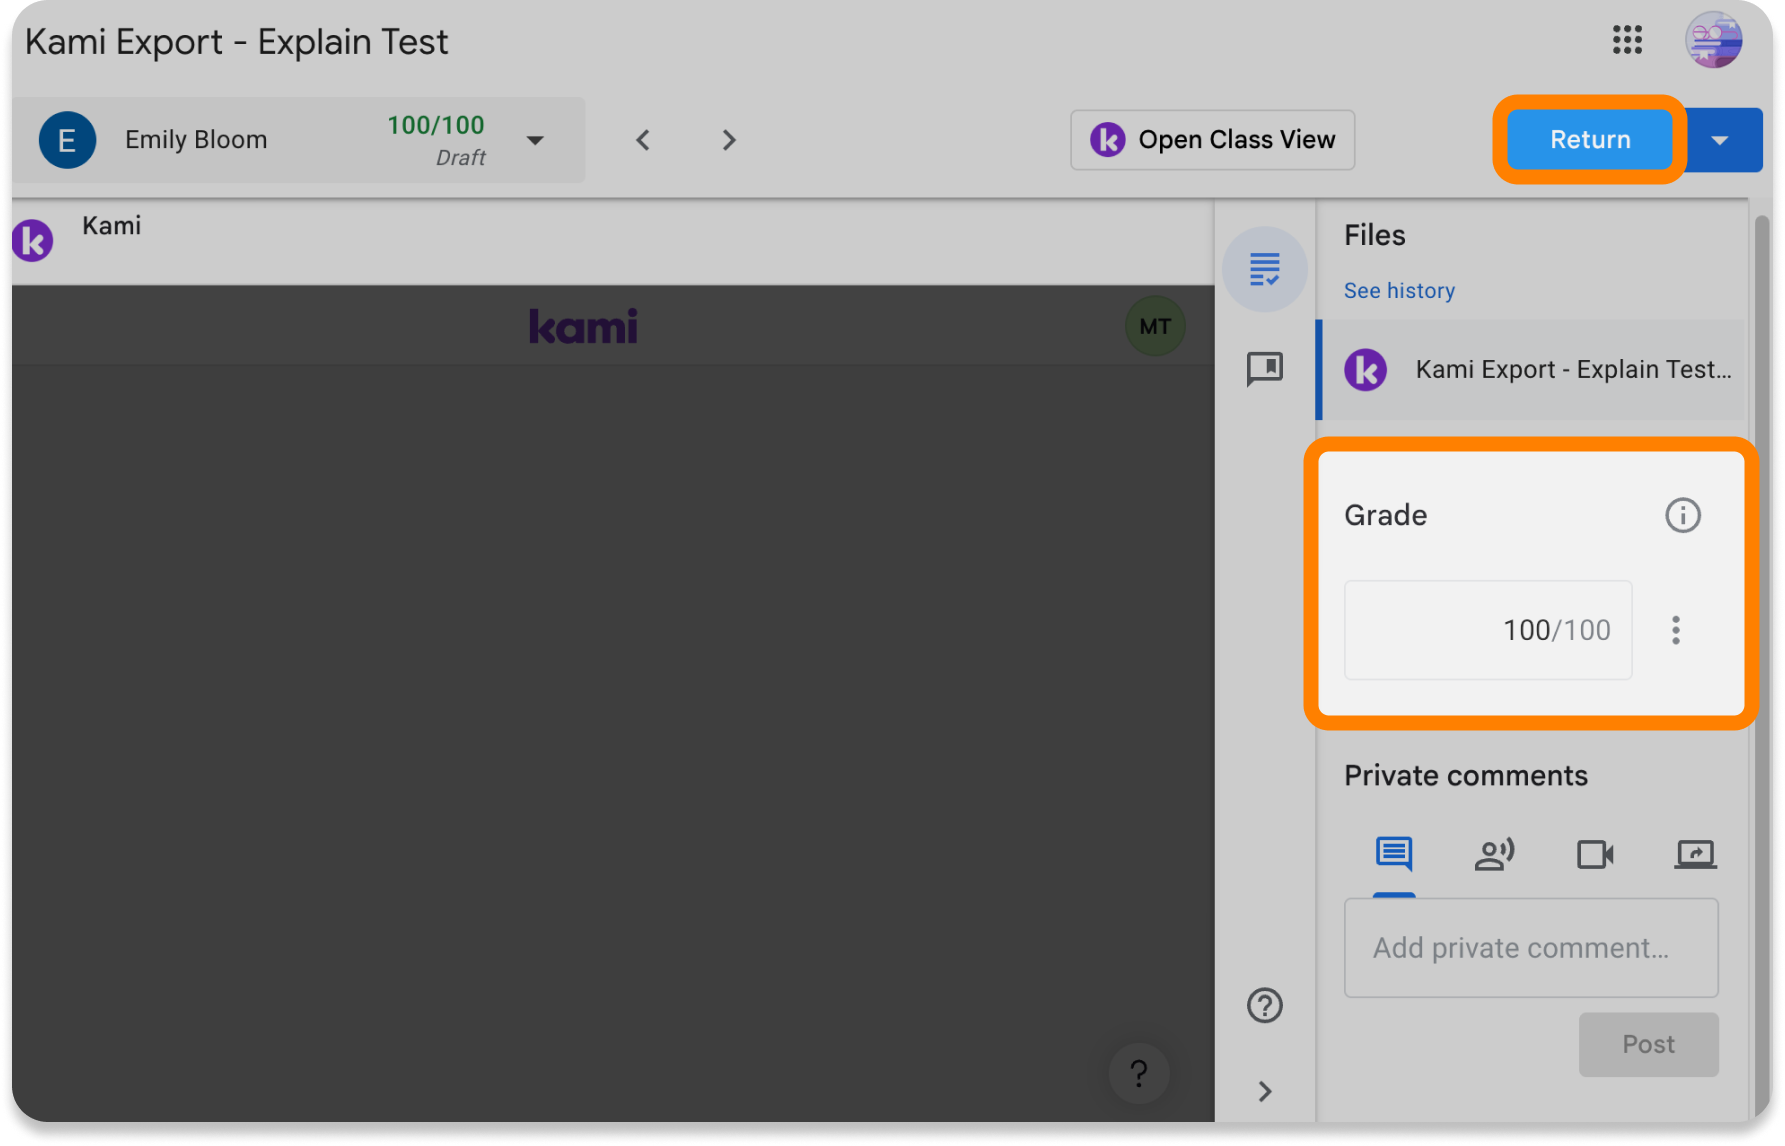Click the Add private comment field
The width and height of the screenshot is (1785, 1146).
[1531, 948]
